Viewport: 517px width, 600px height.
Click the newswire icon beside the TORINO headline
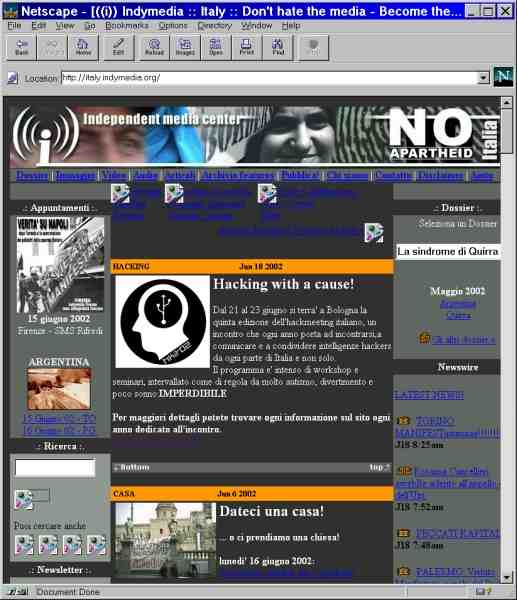tap(403, 421)
